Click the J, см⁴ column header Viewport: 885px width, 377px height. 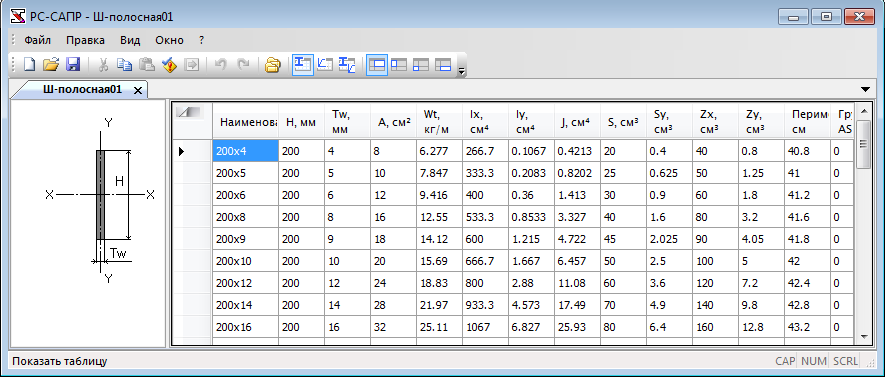tap(577, 121)
